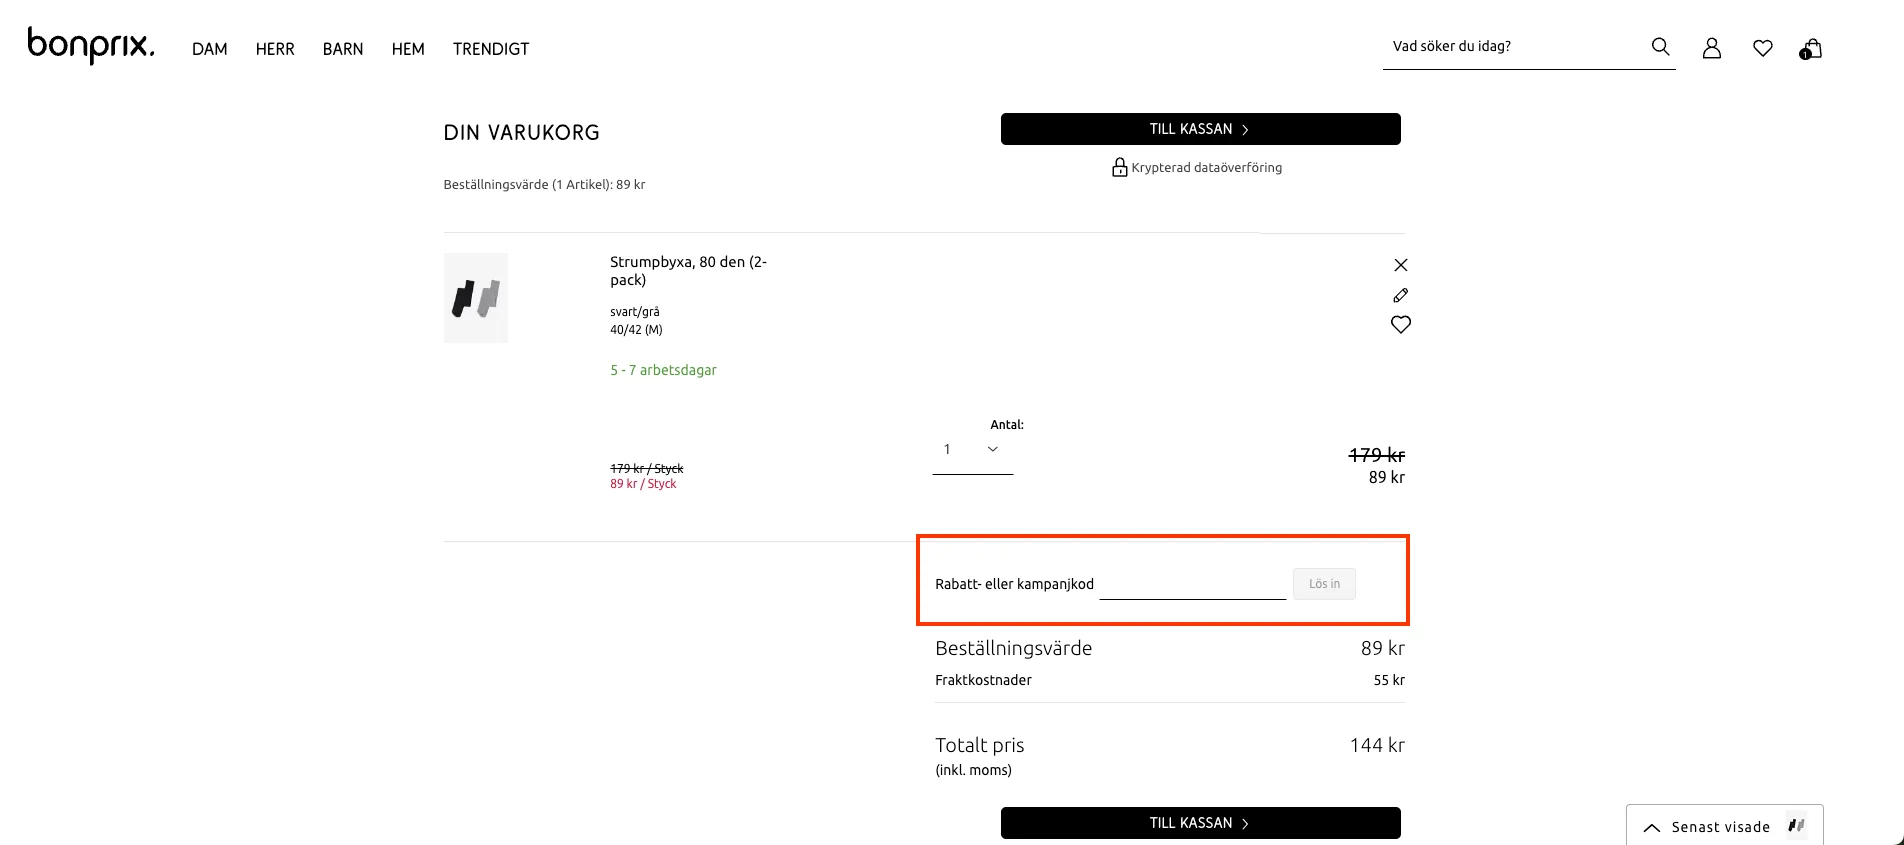Screen dimensions: 1904x845
Task: Click the top TILL KASSAN button
Action: [1200, 129]
